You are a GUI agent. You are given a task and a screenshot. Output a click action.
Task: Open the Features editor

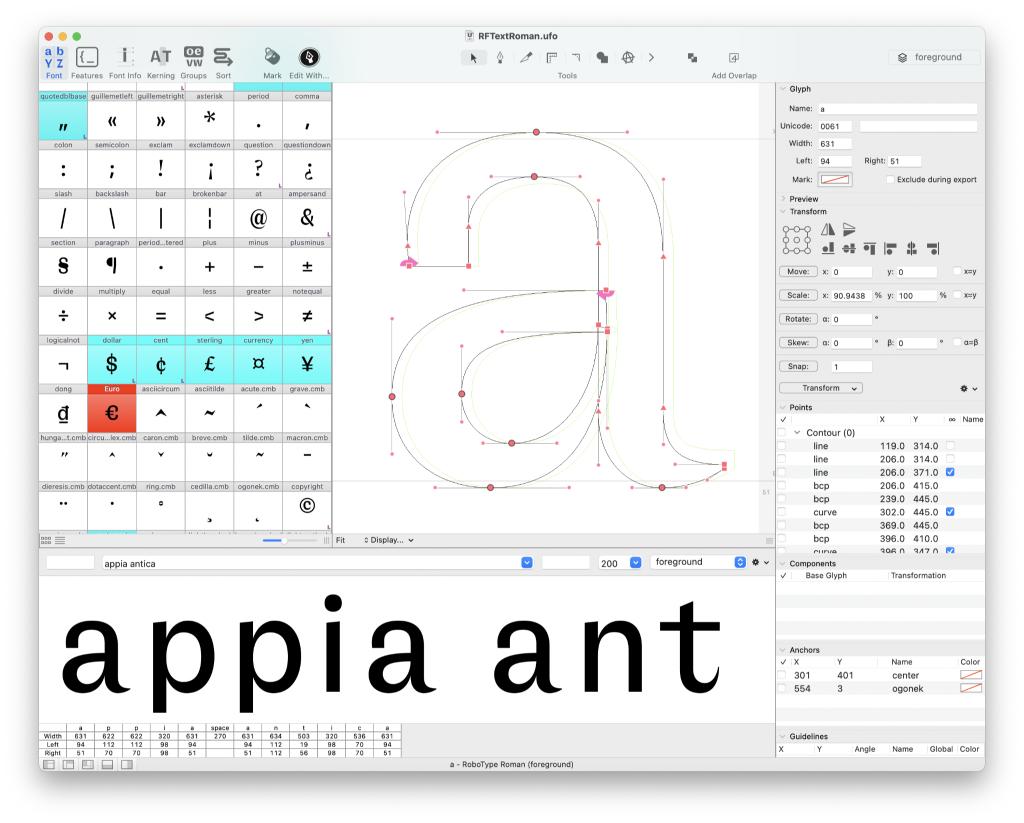[87, 63]
